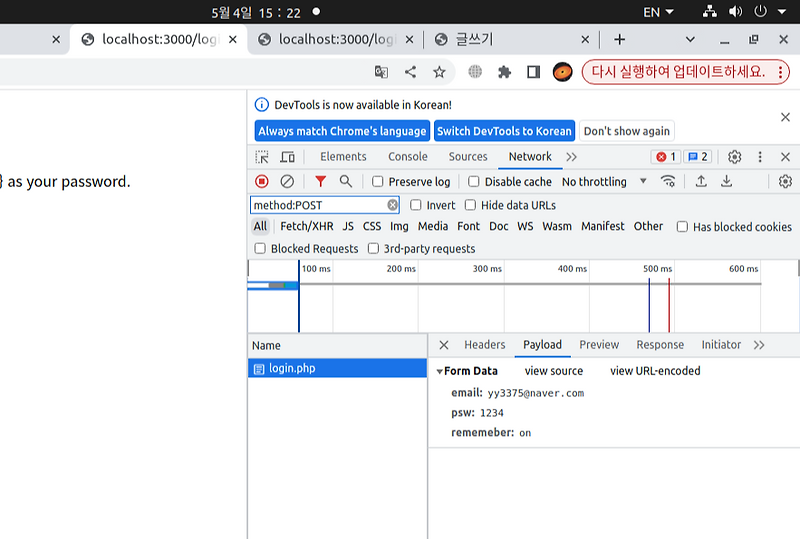The height and width of the screenshot is (539, 800).
Task: Click the translate page icon
Action: [x=381, y=72]
